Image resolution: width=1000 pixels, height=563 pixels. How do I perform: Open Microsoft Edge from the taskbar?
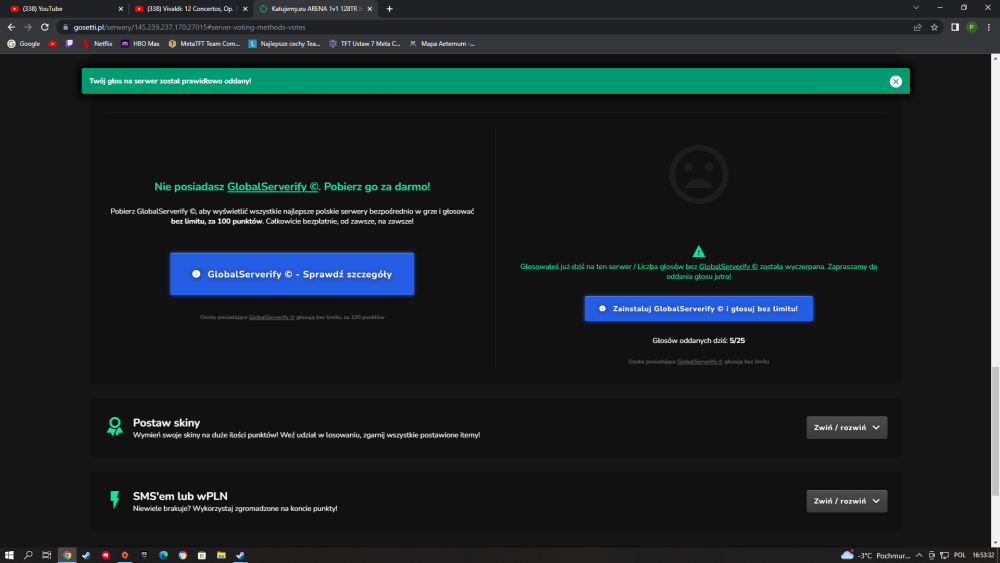[x=163, y=555]
